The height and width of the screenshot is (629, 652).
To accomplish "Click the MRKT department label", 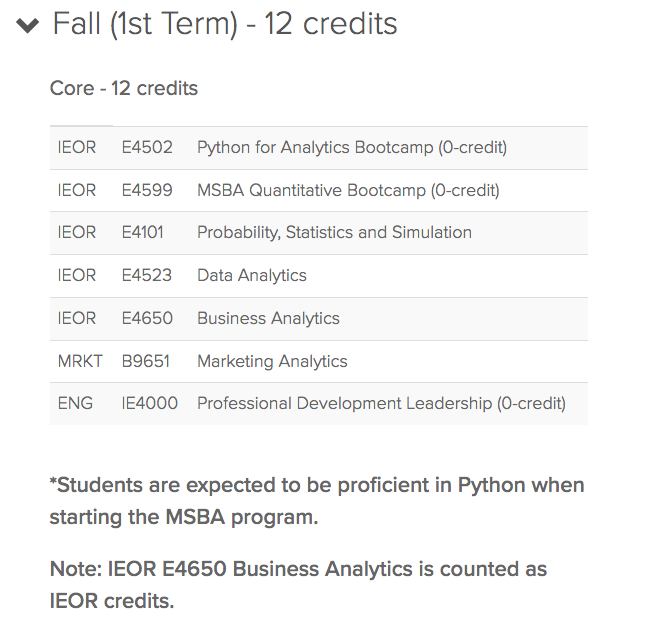I will pos(80,361).
